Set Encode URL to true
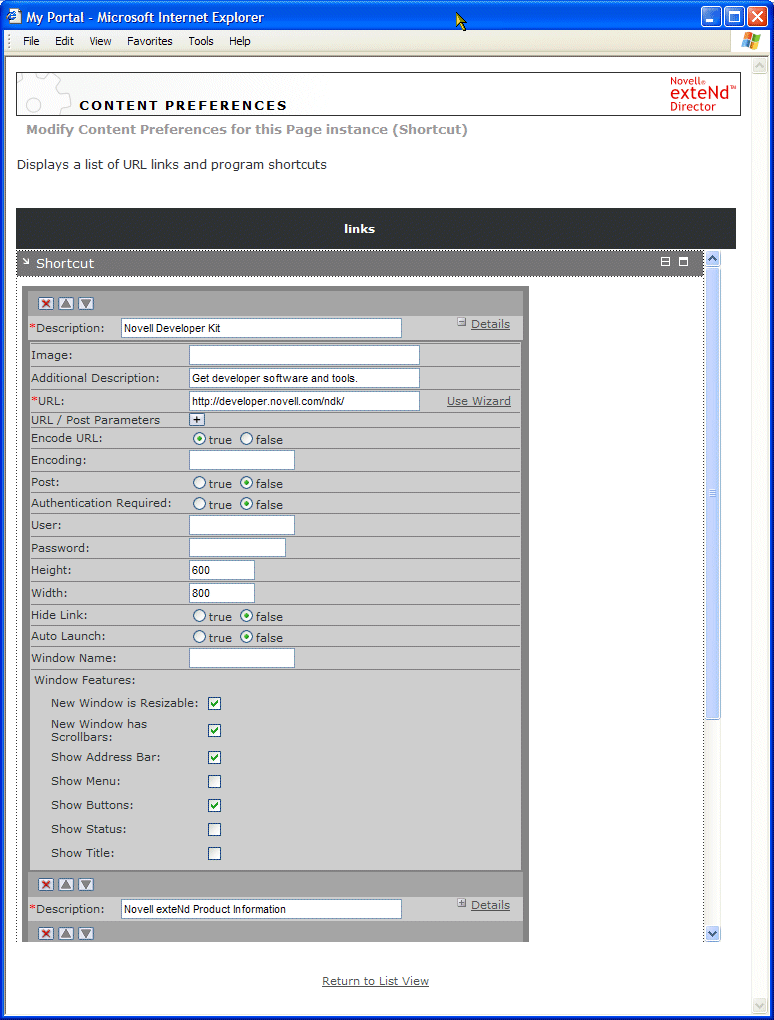774x1020 pixels. coord(199,439)
